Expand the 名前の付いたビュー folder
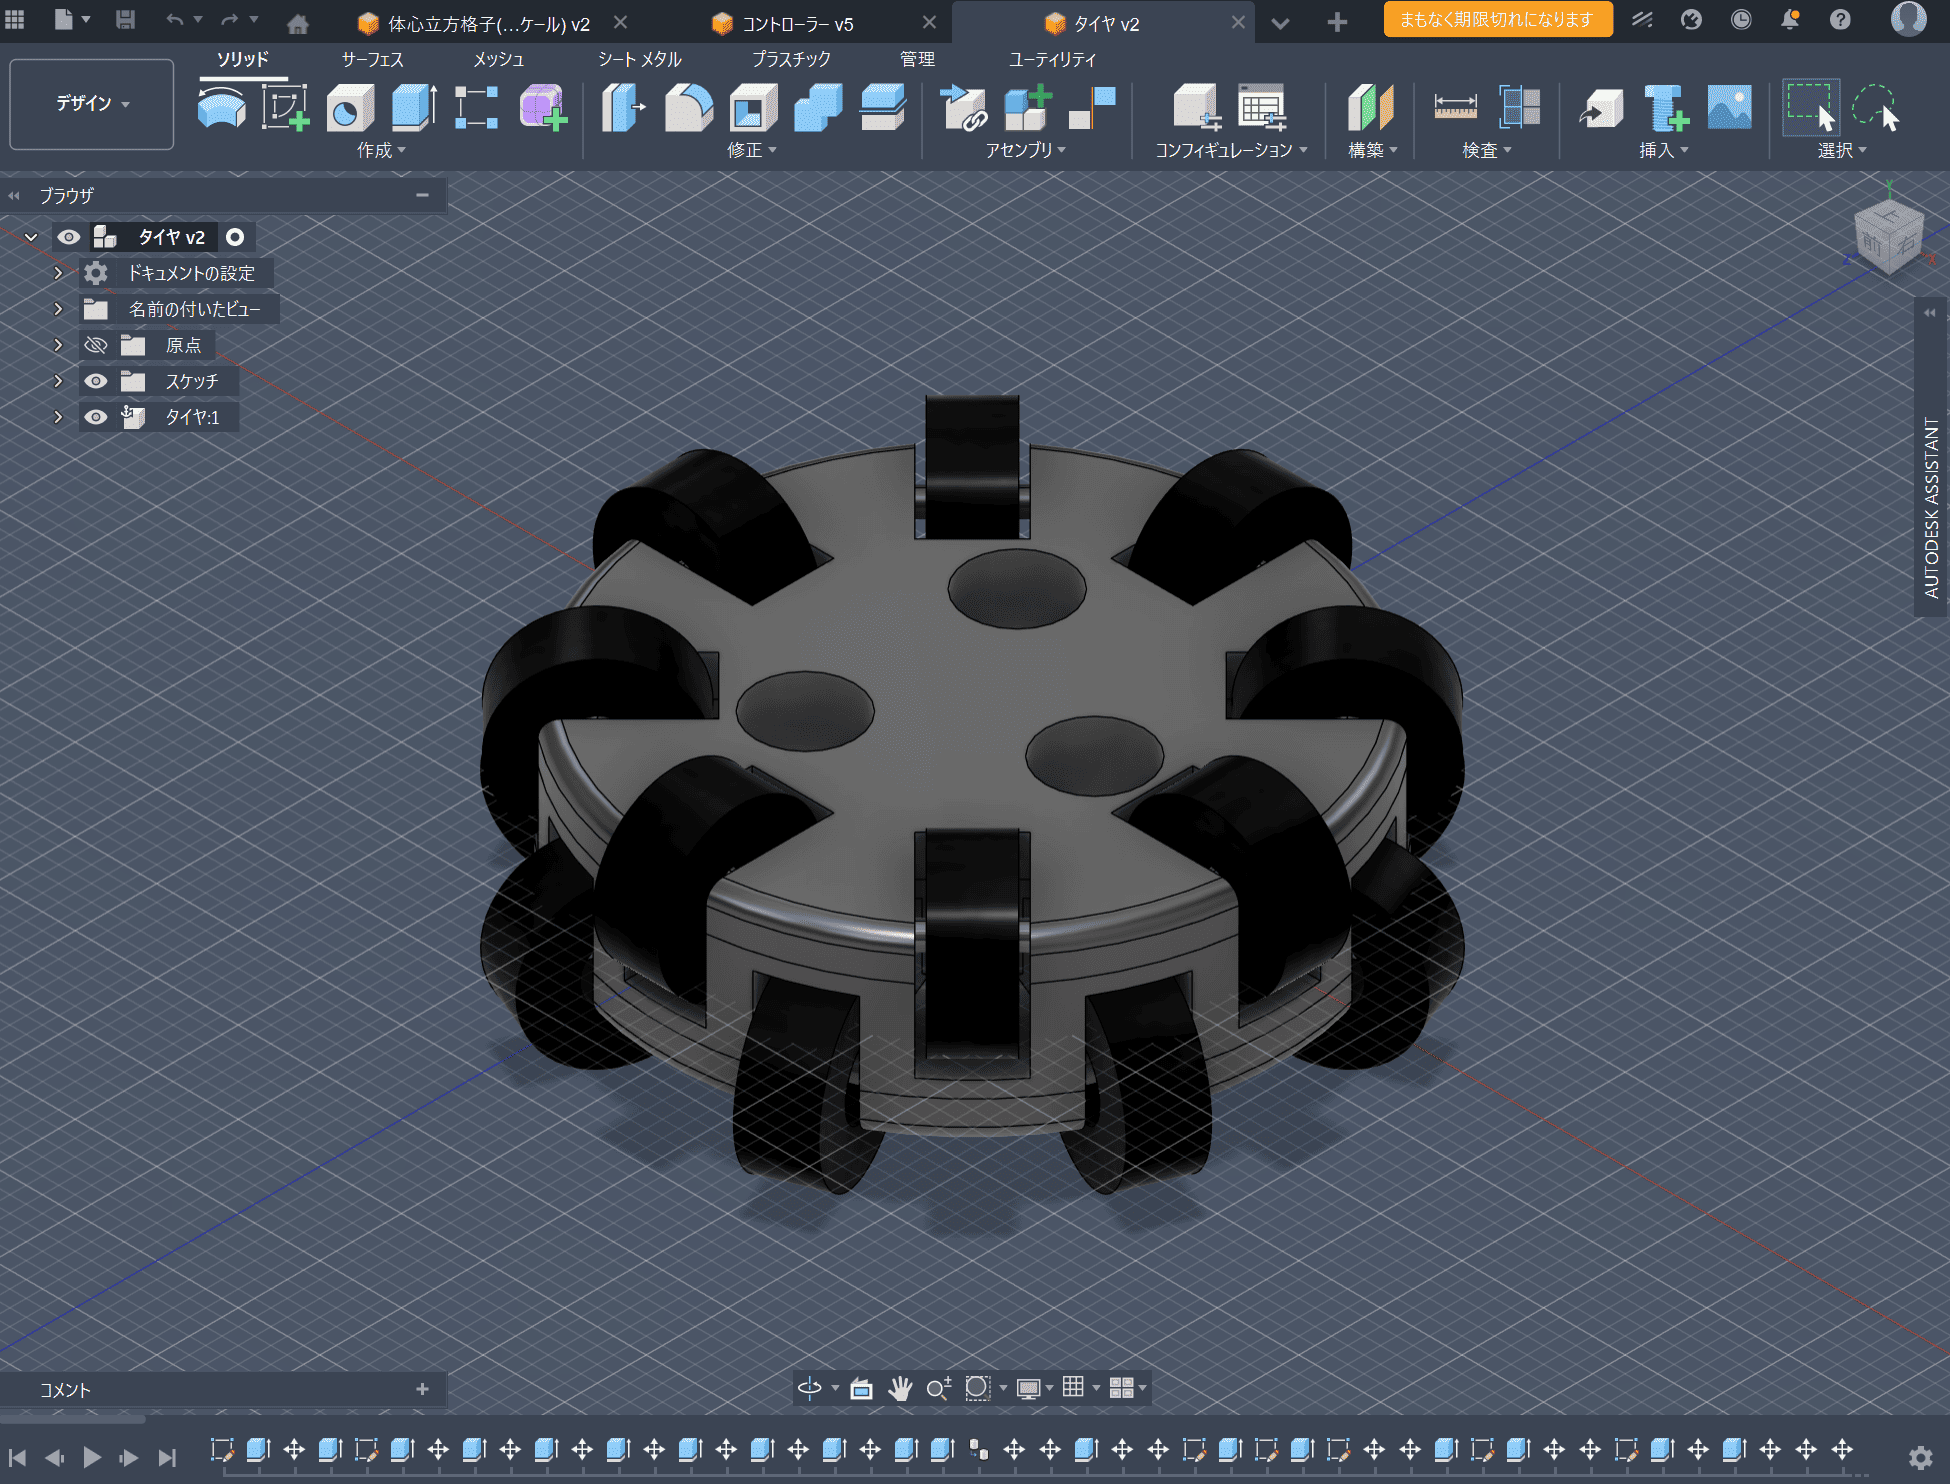The image size is (1950, 1484). click(58, 309)
